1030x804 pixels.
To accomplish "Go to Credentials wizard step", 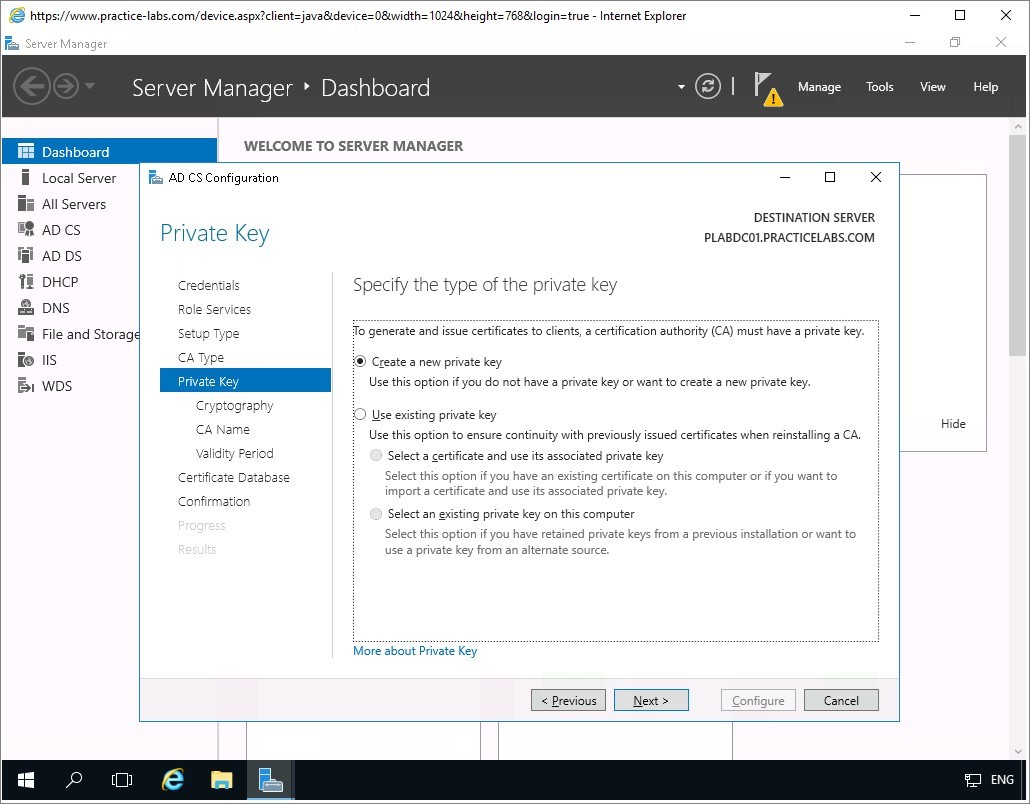I will (208, 285).
